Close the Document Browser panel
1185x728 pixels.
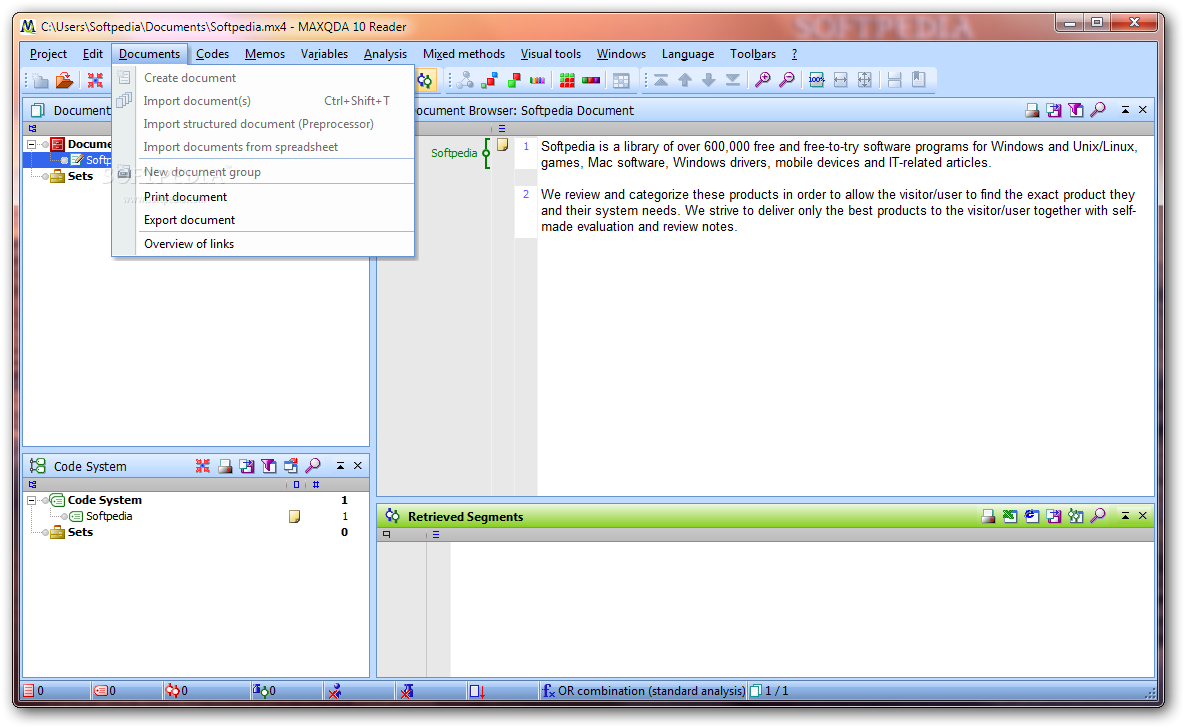(1143, 110)
